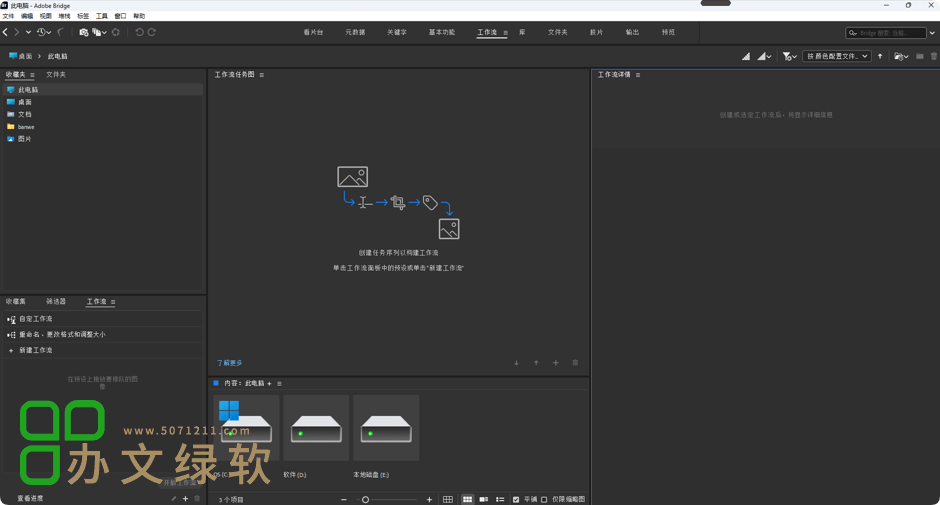This screenshot has height=505, width=940.
Task: Click the camera import photos icon
Action: click(x=84, y=32)
